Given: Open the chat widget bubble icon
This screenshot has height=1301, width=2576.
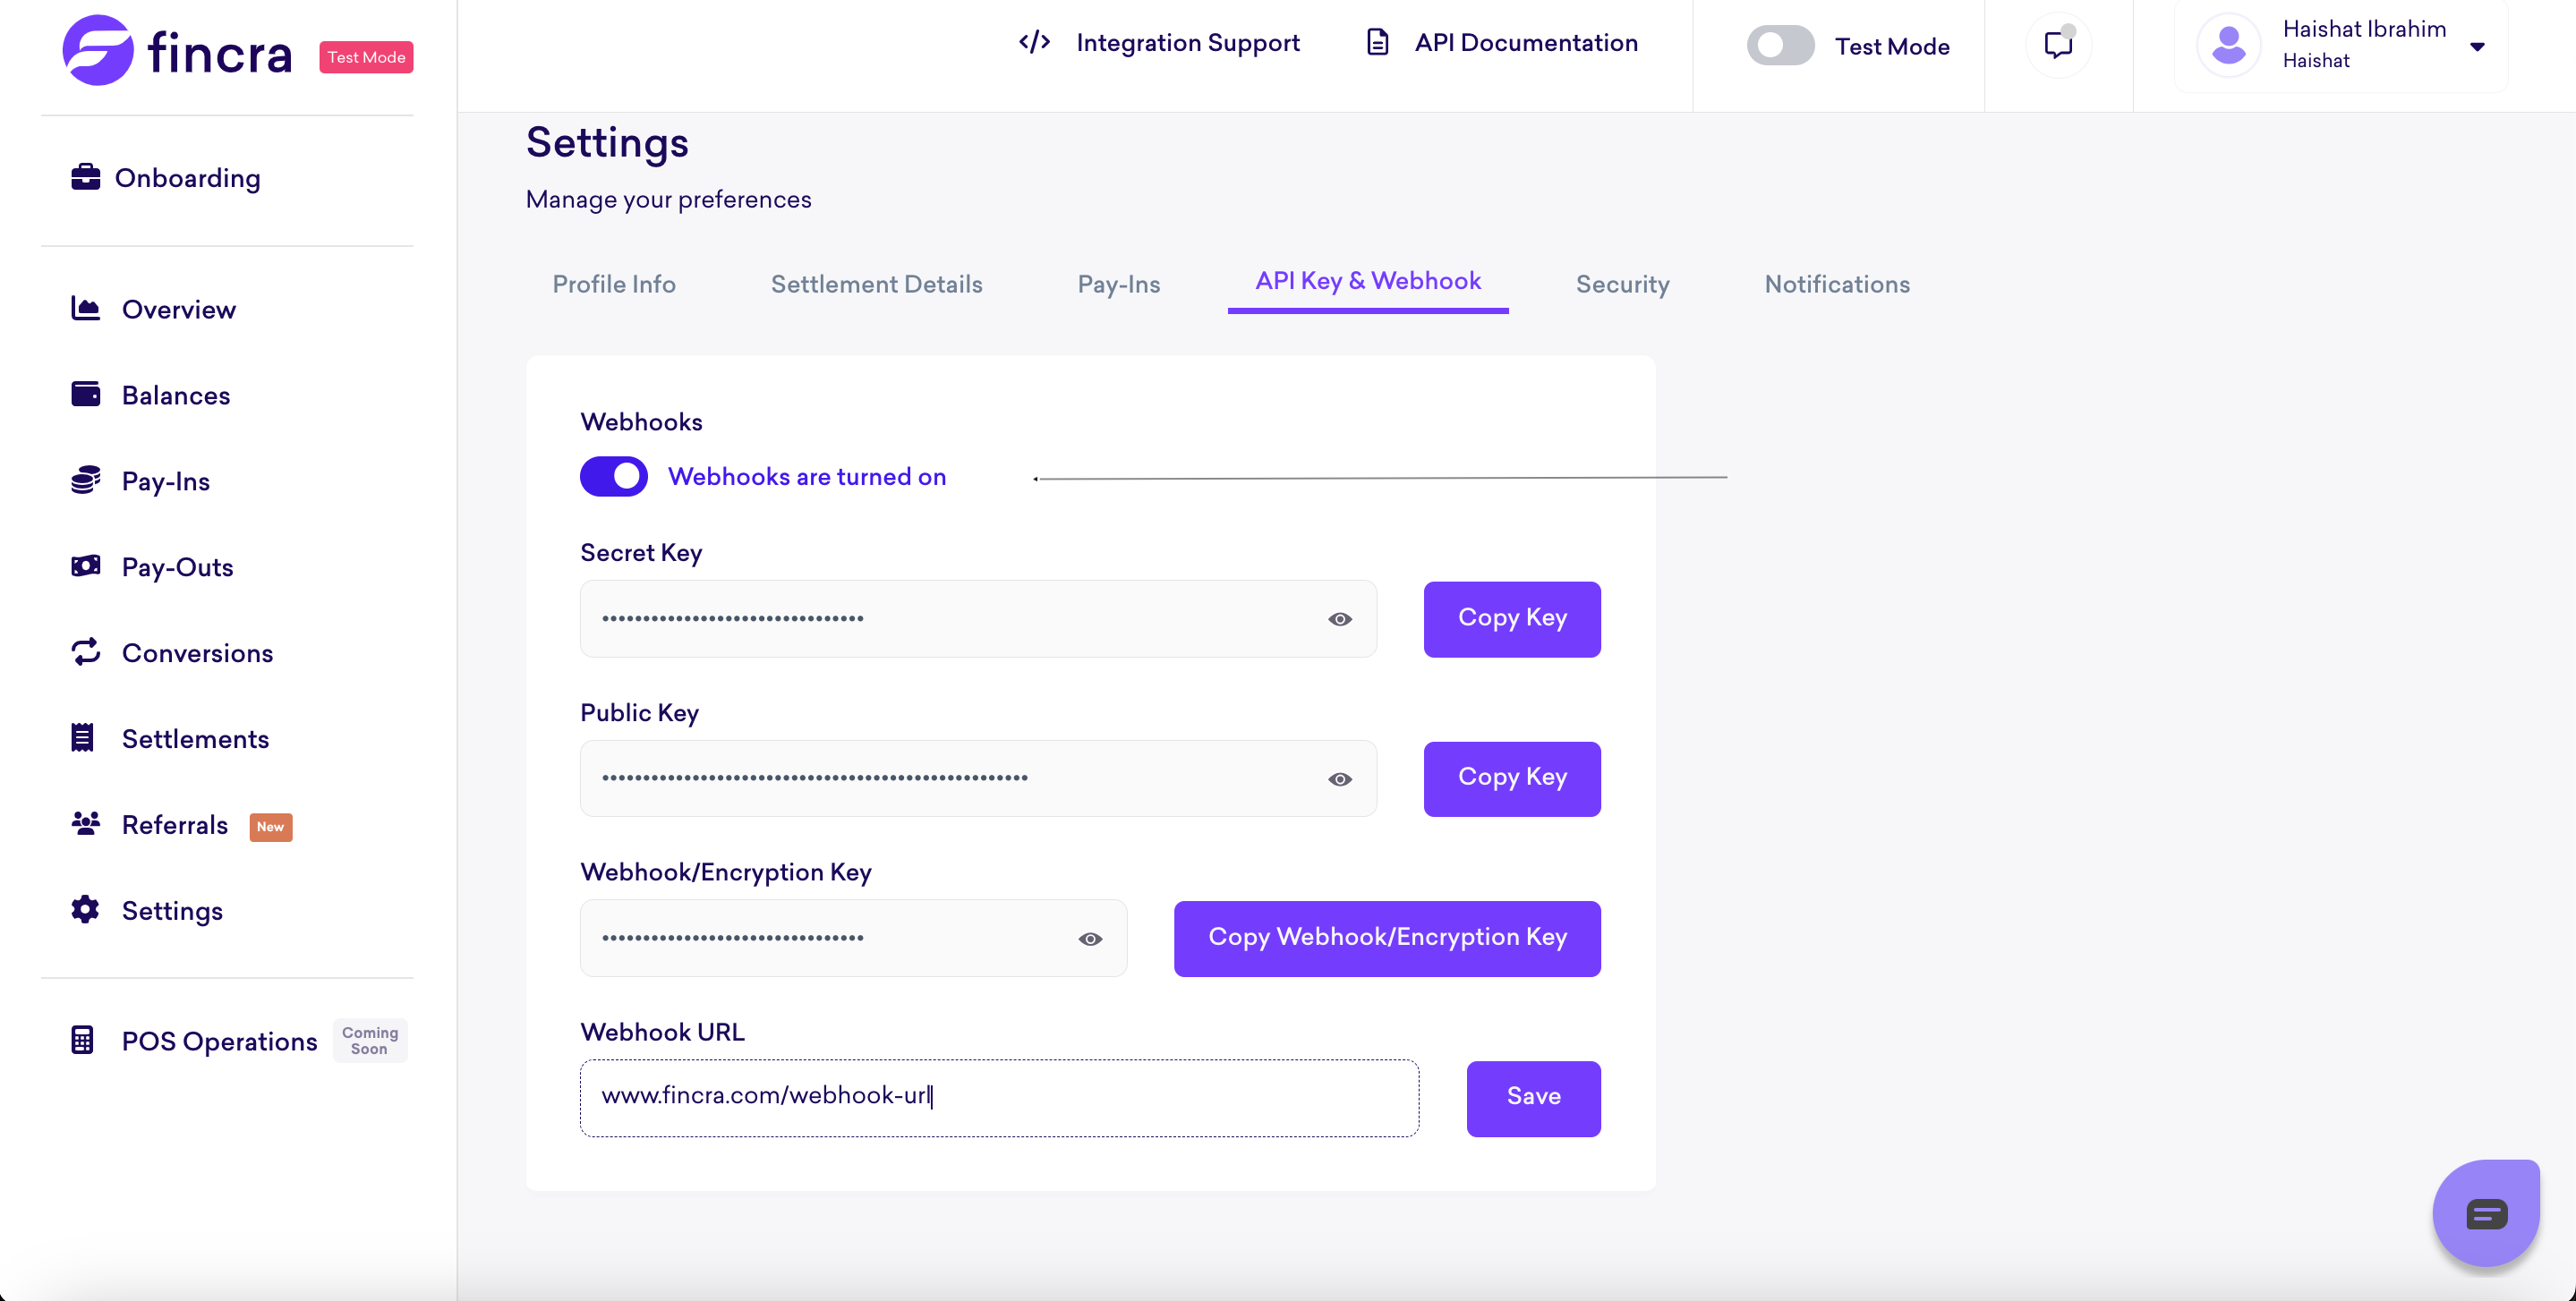Looking at the screenshot, I should coord(2486,1214).
